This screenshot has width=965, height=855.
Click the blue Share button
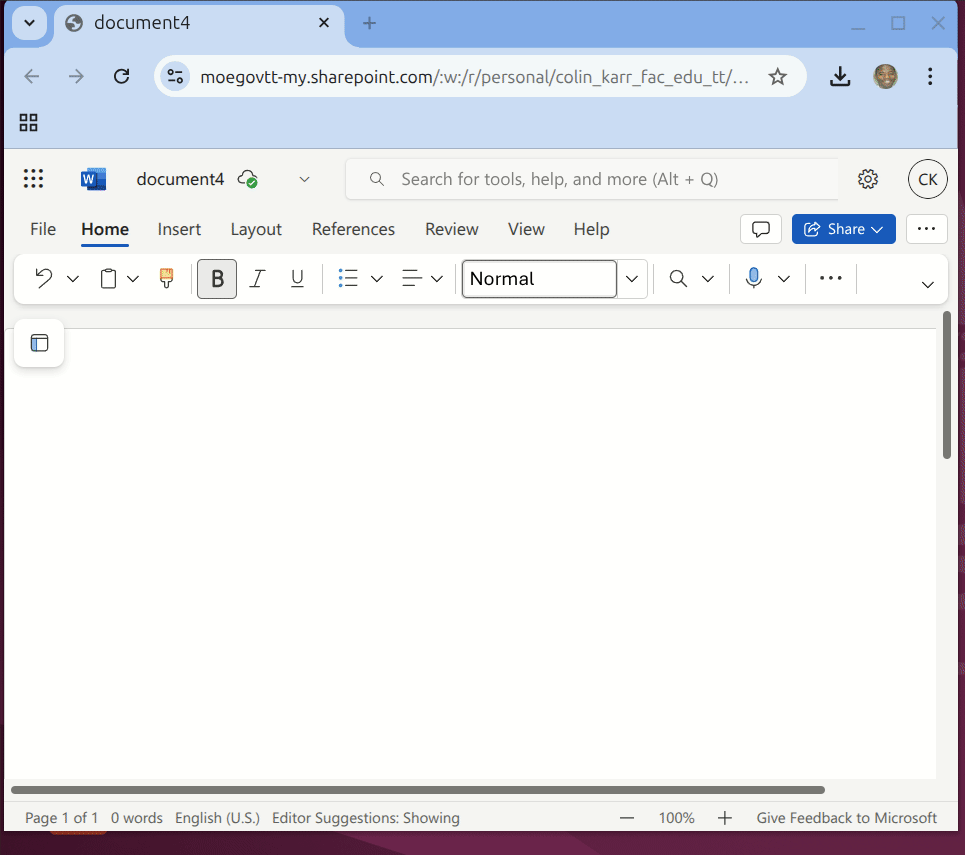click(843, 229)
